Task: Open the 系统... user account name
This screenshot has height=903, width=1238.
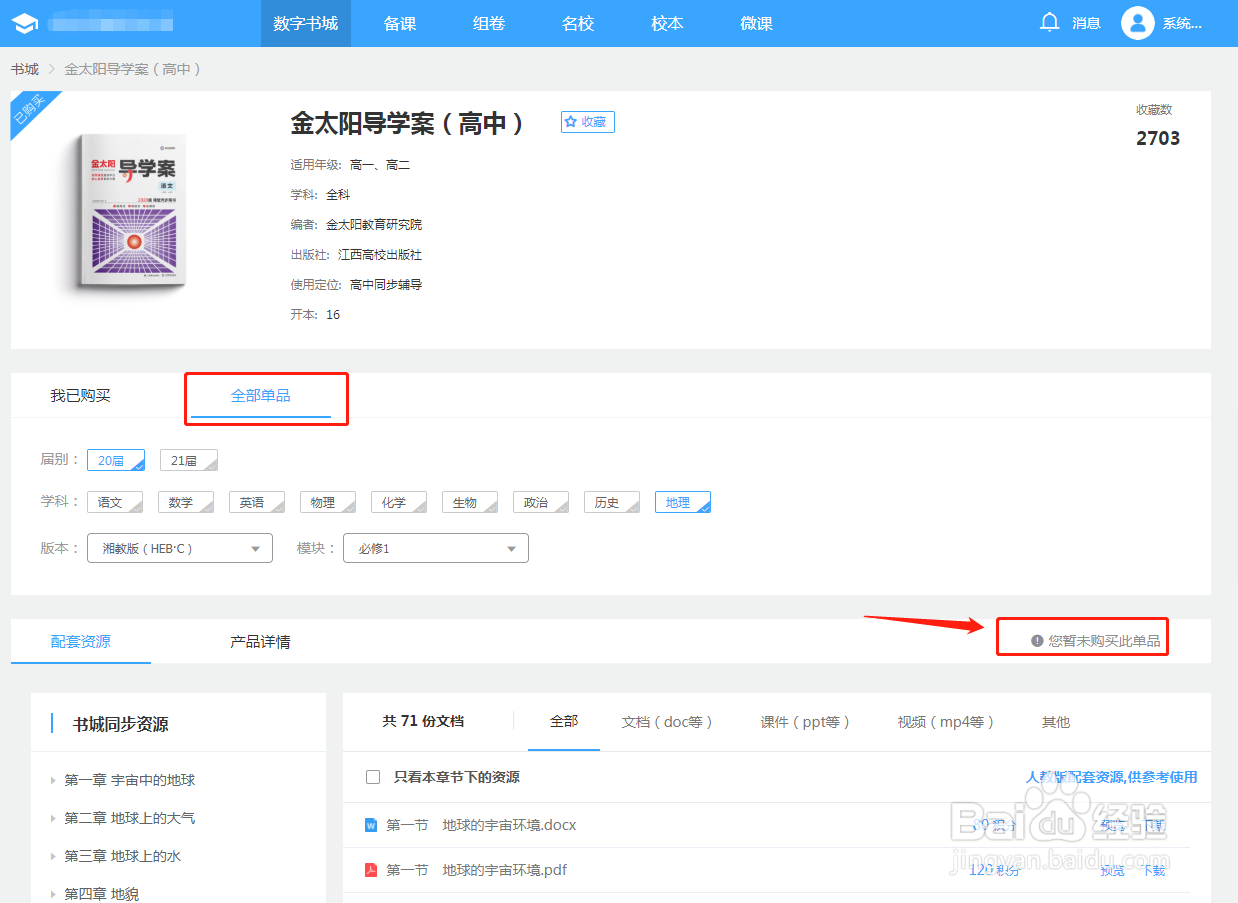Action: 1182,23
